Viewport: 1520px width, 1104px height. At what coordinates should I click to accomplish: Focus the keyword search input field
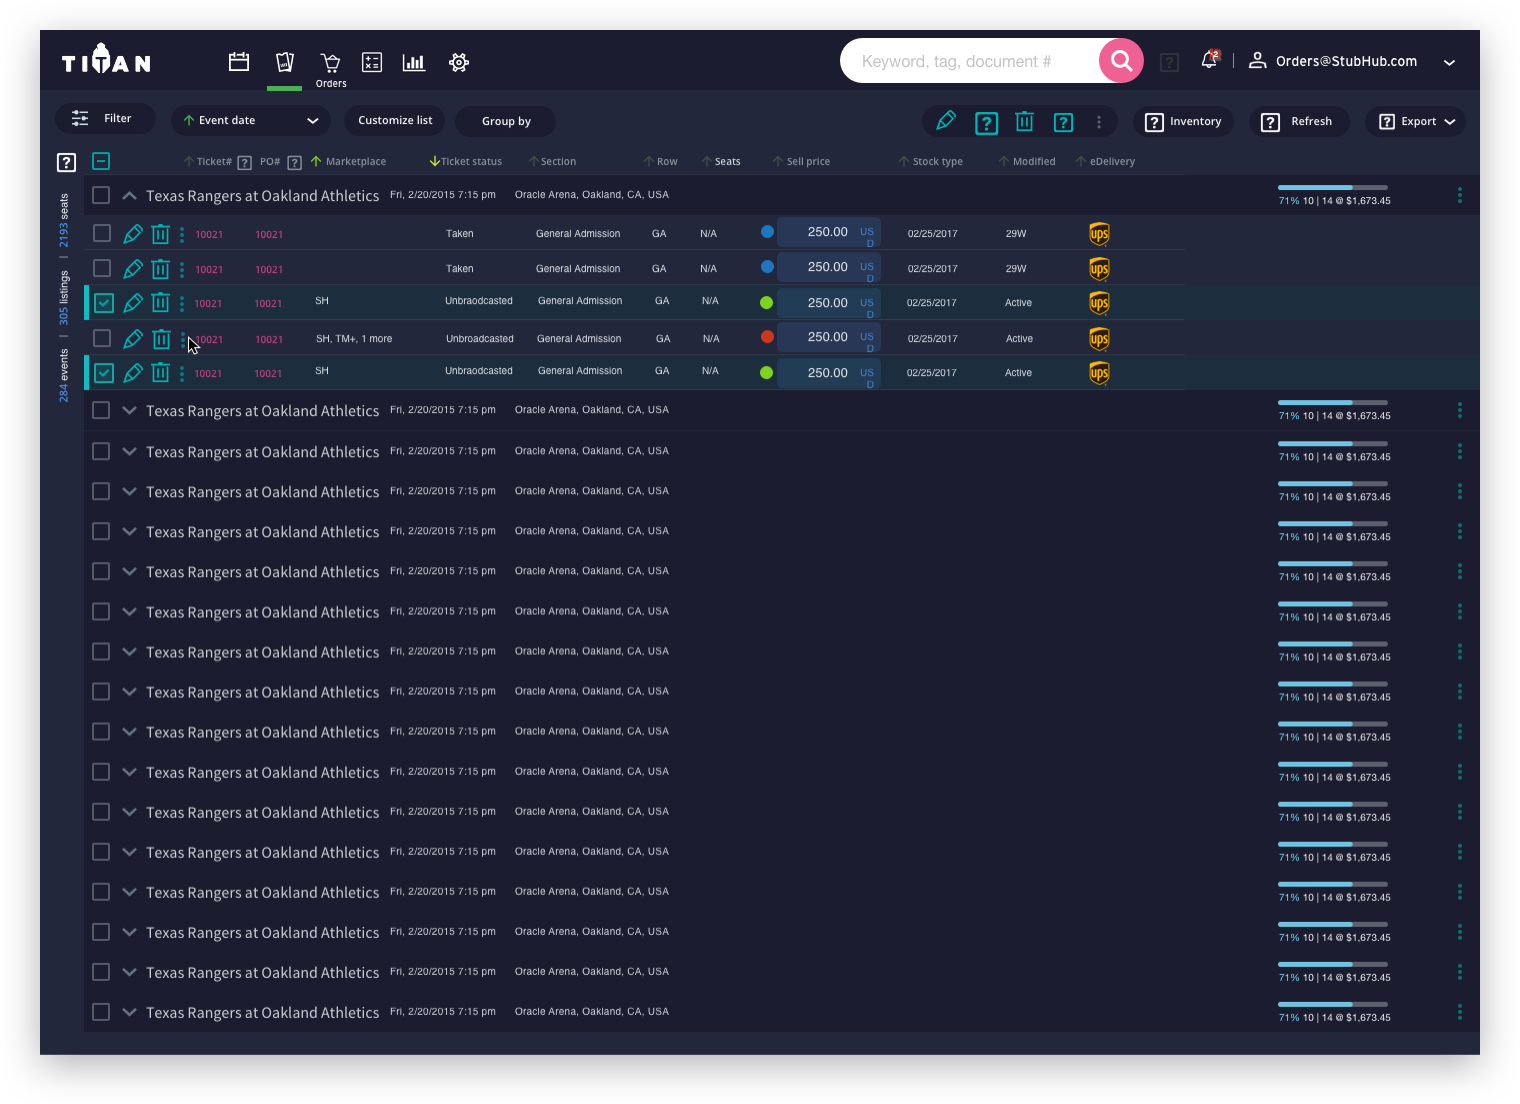pyautogui.click(x=970, y=61)
